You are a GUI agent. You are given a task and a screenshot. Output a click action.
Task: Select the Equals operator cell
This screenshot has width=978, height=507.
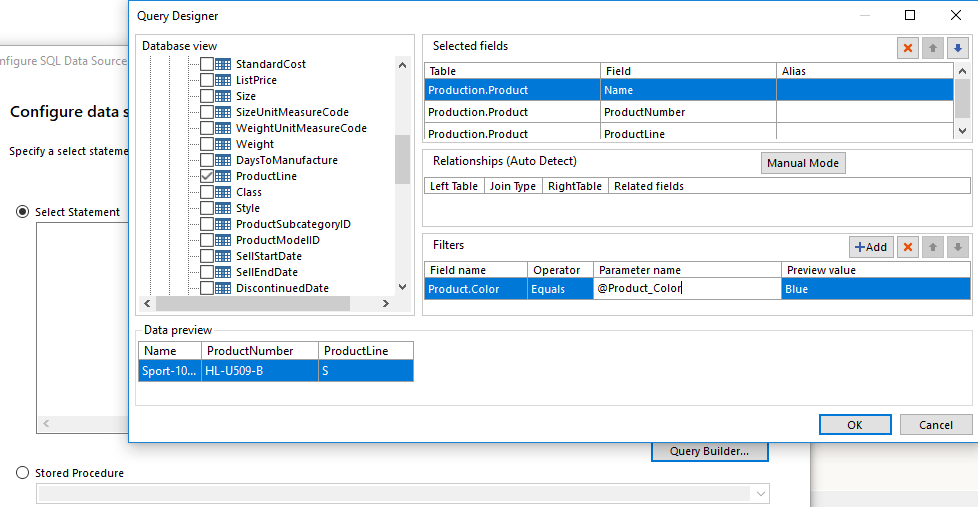560,289
